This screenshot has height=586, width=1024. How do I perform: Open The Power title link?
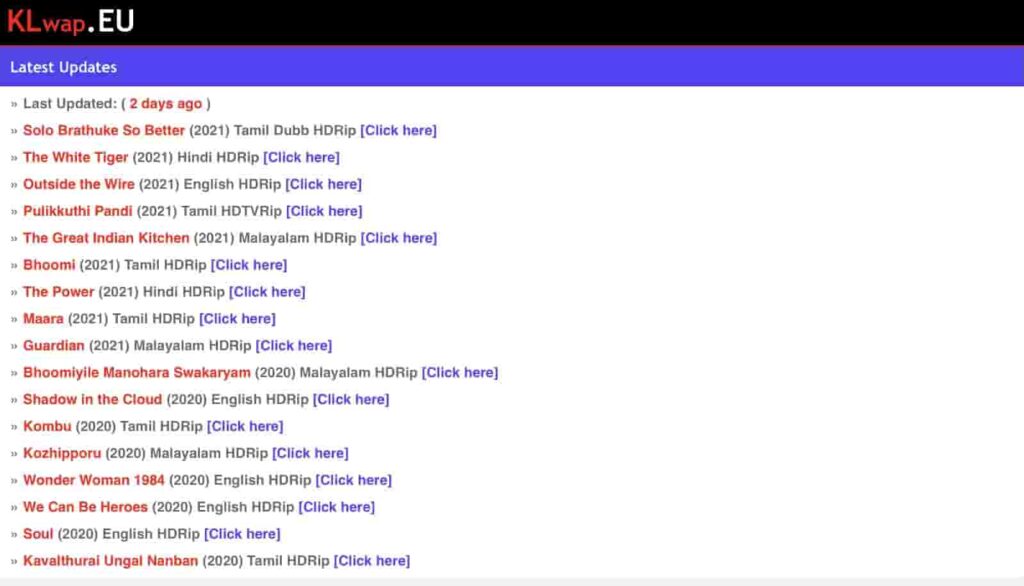[59, 291]
